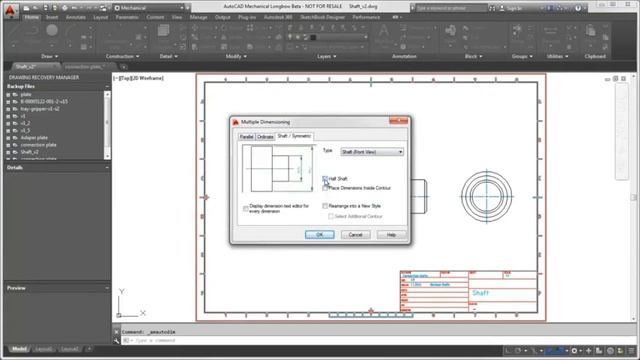Click the Move tool in Modify panel
The width and height of the screenshot is (640, 360).
point(195,28)
